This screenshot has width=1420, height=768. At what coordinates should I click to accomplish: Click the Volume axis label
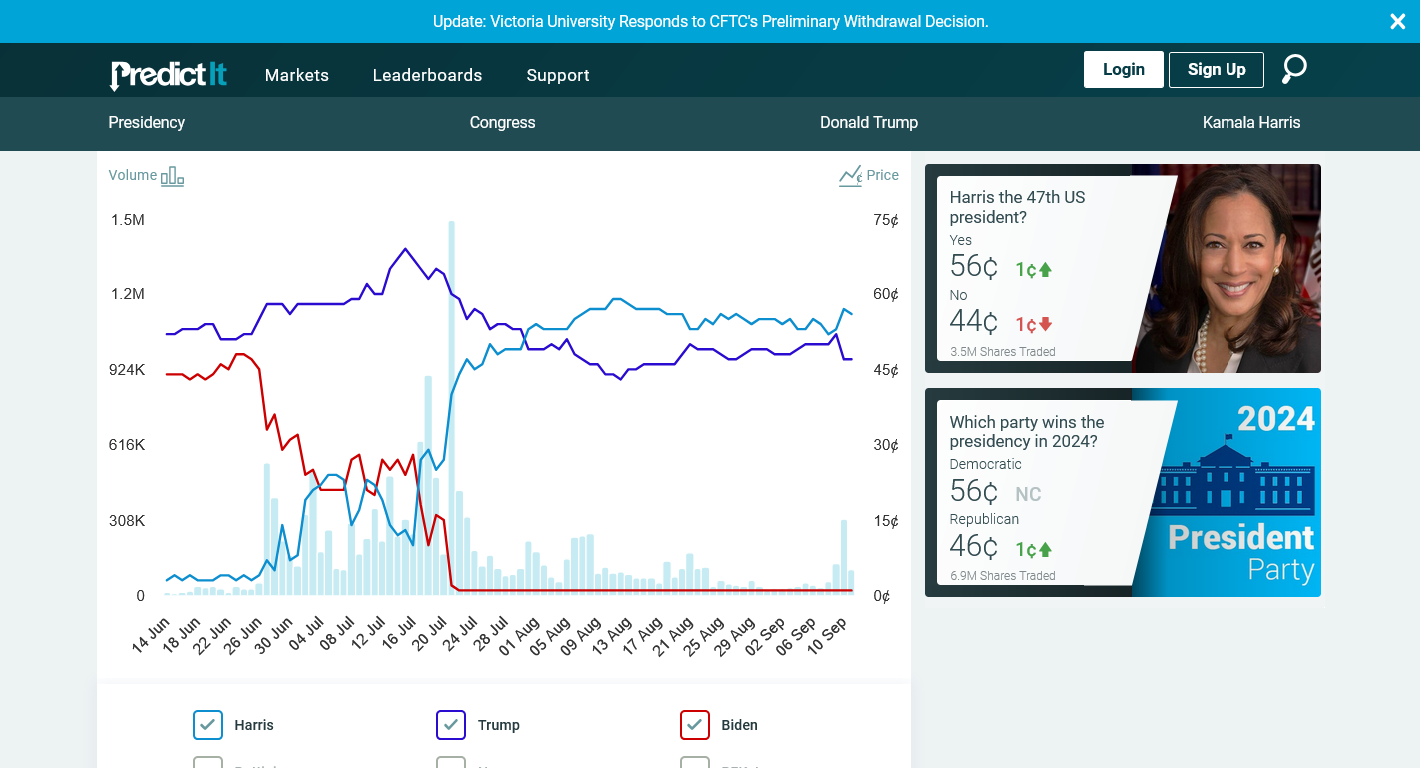pos(133,175)
